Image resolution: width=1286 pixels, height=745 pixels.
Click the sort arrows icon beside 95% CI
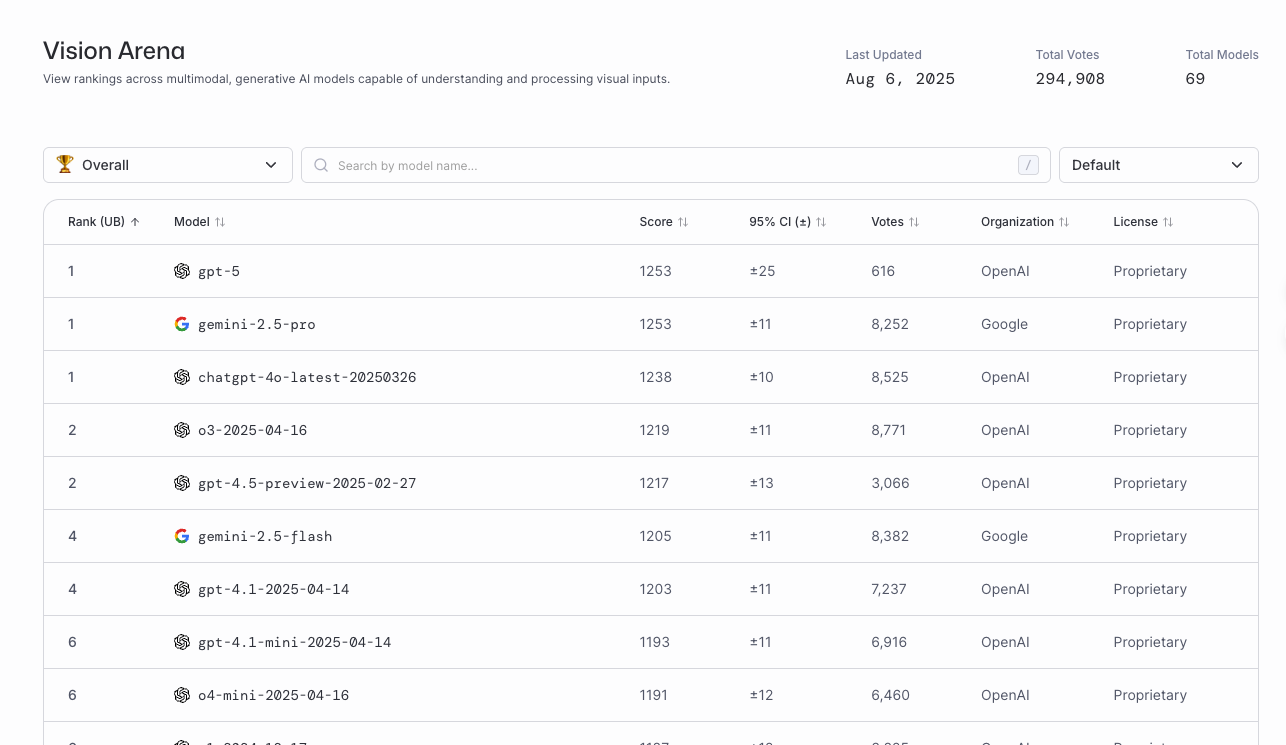pyautogui.click(x=821, y=222)
